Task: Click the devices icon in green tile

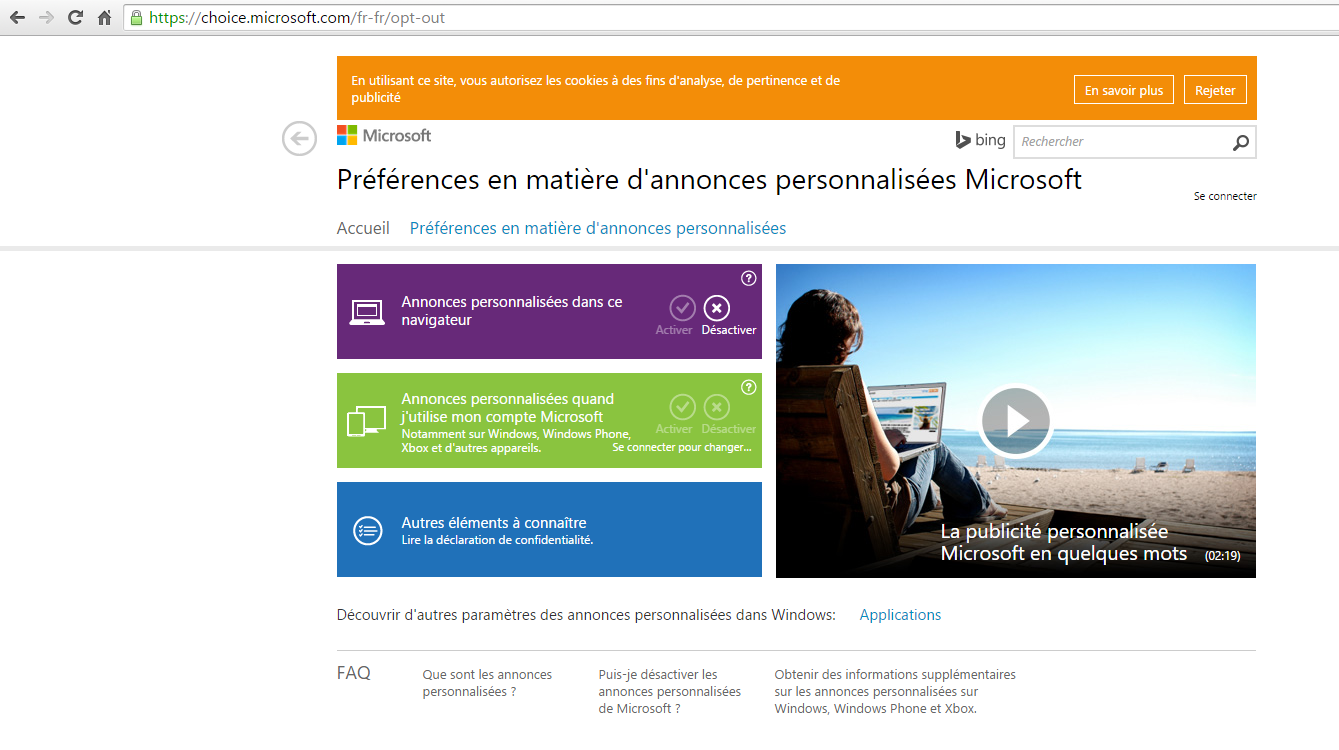Action: pos(366,421)
